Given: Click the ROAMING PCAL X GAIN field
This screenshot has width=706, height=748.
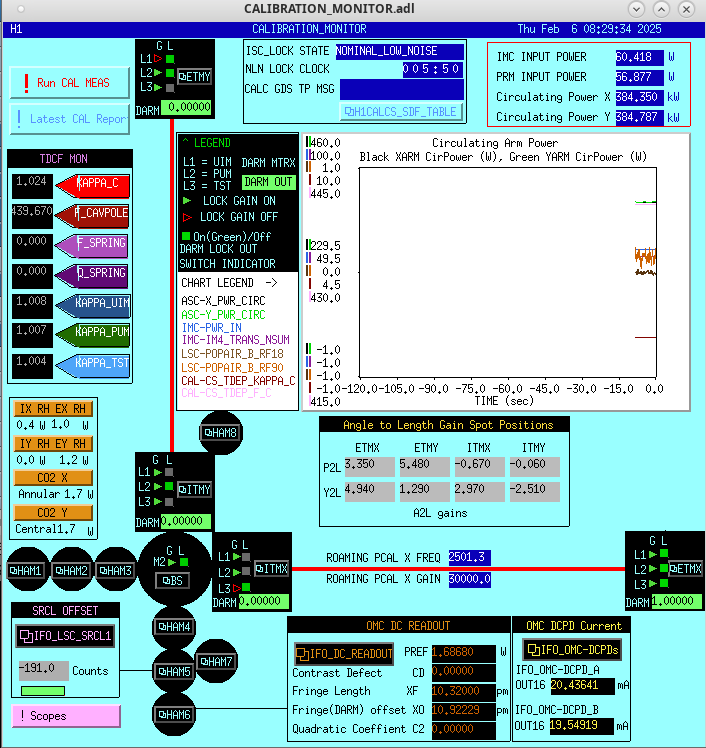Looking at the screenshot, I should [469, 579].
